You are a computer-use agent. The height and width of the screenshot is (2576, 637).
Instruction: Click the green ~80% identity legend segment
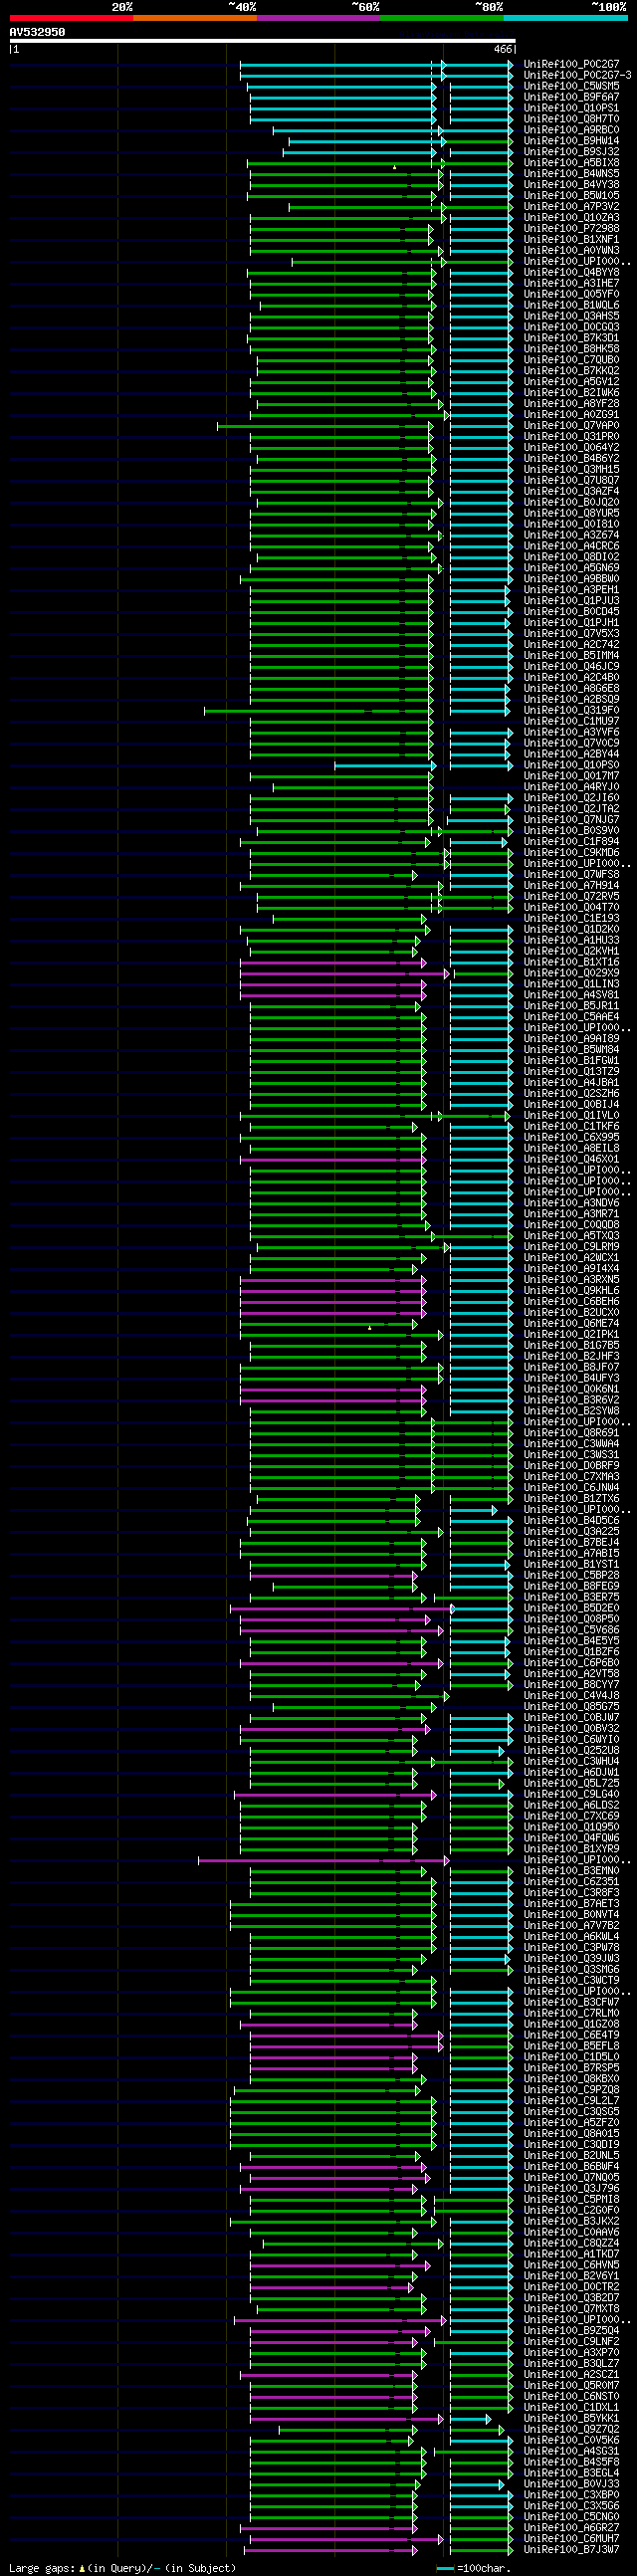[x=442, y=18]
